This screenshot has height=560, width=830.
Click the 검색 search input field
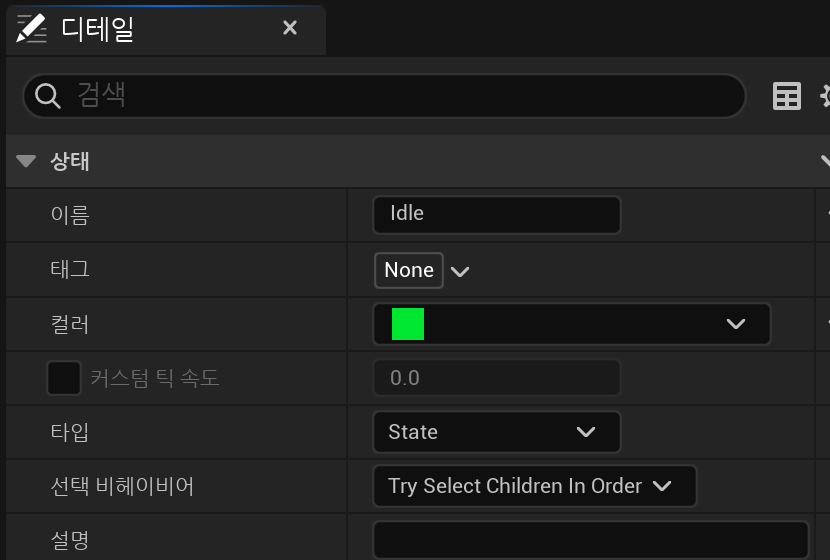click(x=384, y=96)
